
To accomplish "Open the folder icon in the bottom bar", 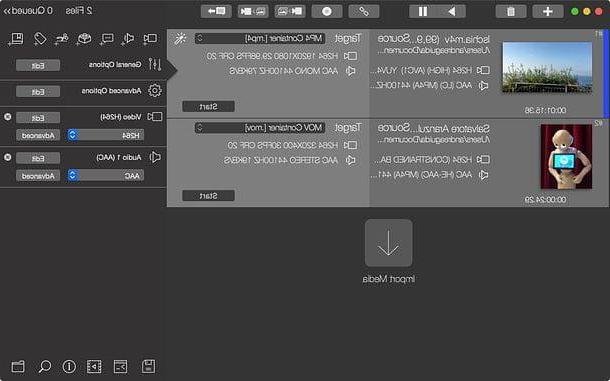I will point(18,366).
